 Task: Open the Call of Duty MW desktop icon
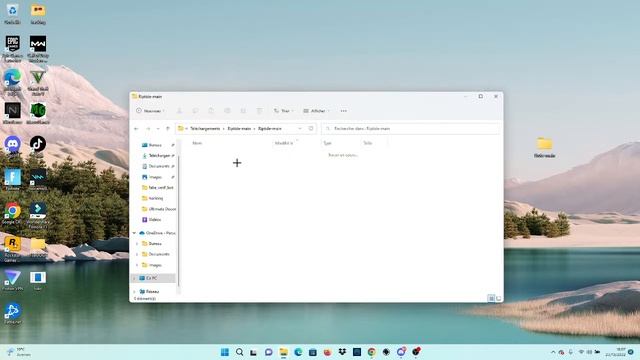pos(38,48)
